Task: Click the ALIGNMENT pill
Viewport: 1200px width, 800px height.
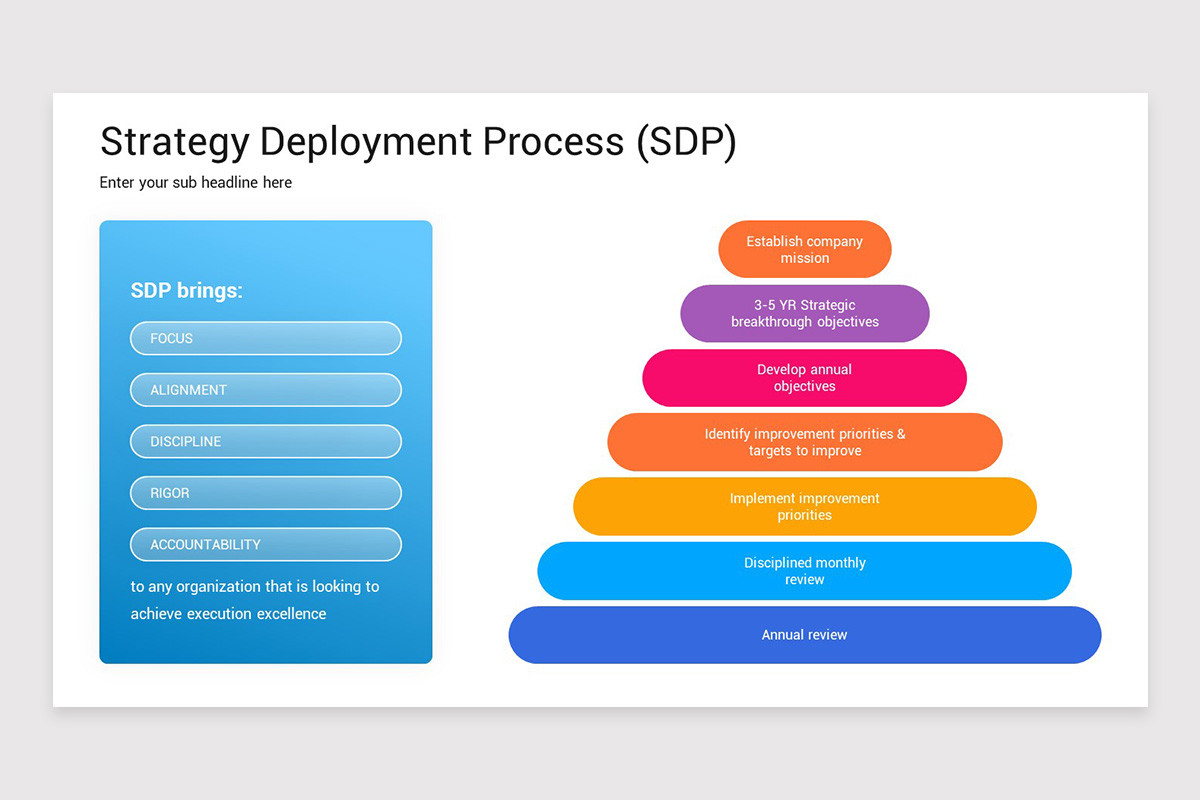Action: point(265,390)
